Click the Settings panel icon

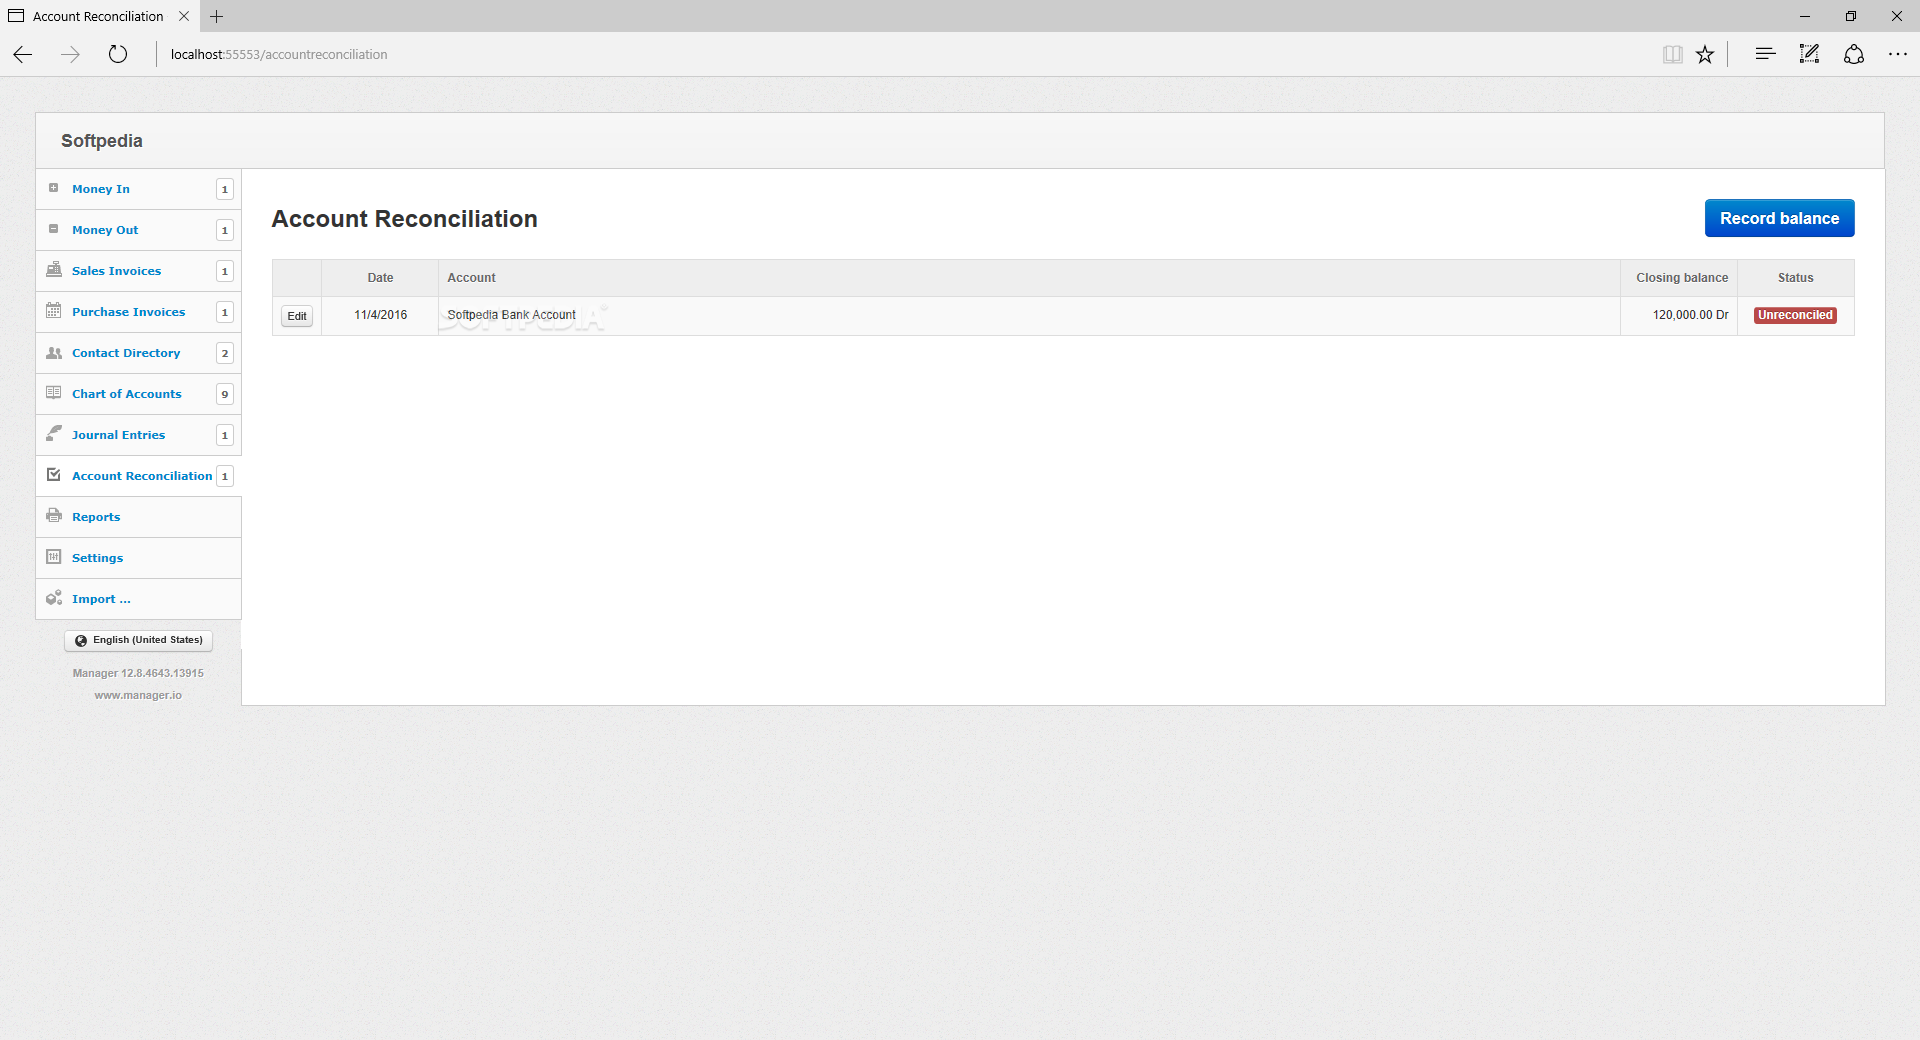point(54,557)
